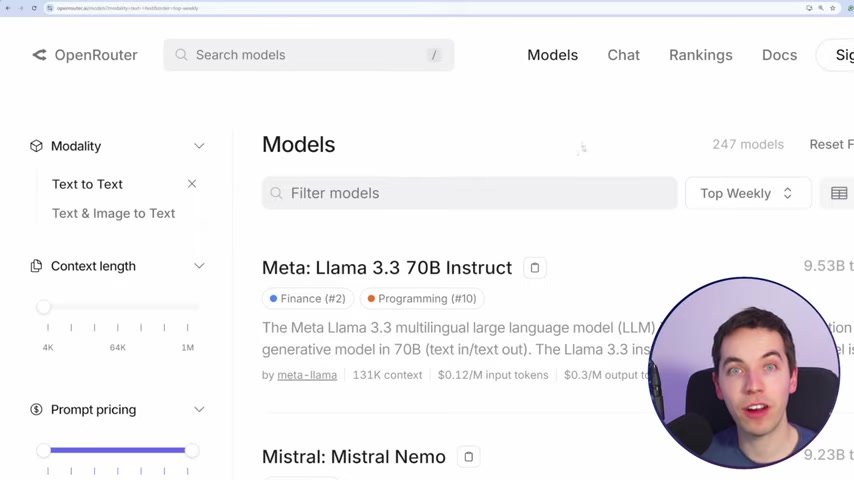Click the OpenRouter logo icon
This screenshot has width=854, height=480.
click(x=39, y=54)
